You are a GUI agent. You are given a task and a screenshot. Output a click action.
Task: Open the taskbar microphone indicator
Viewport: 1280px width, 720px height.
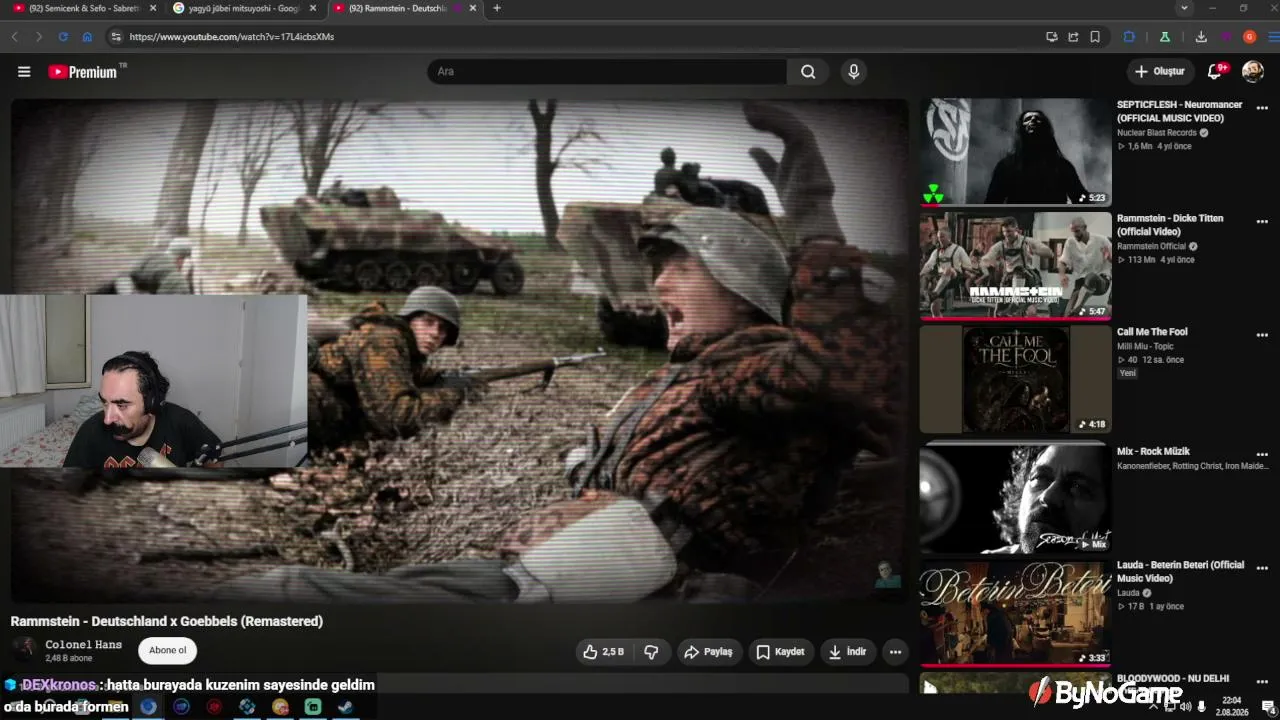[x=1201, y=707]
